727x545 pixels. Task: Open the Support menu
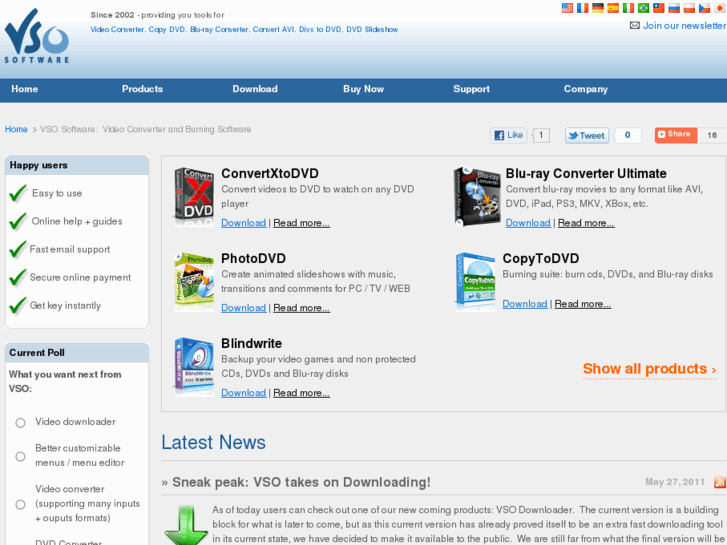coord(471,89)
